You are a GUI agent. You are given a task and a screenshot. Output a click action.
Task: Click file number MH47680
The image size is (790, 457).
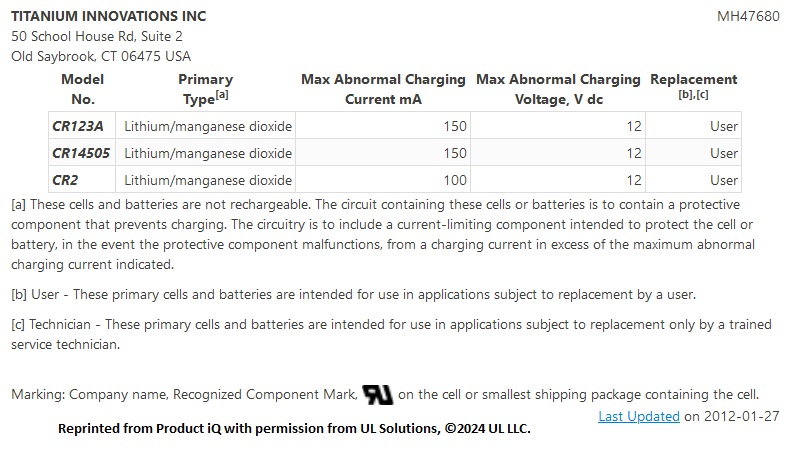(748, 16)
